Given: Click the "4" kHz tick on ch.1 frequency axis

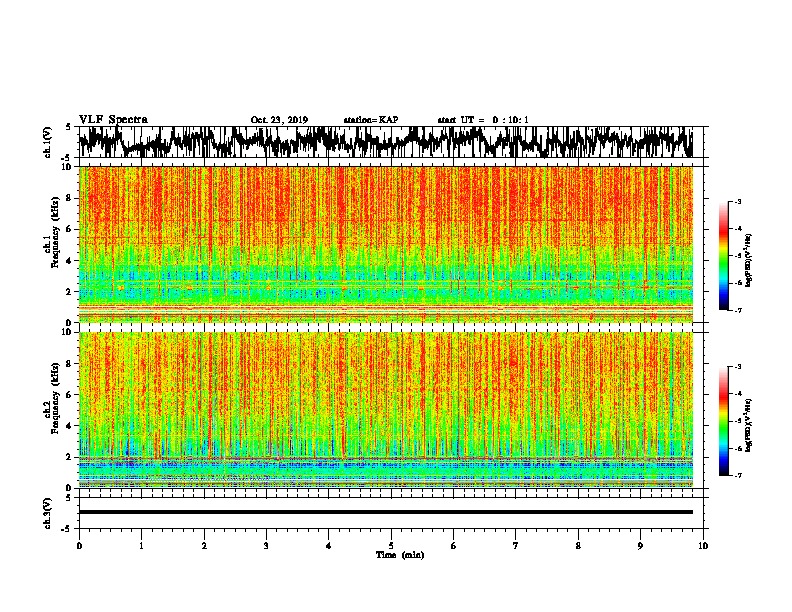Looking at the screenshot, I should coord(69,261).
